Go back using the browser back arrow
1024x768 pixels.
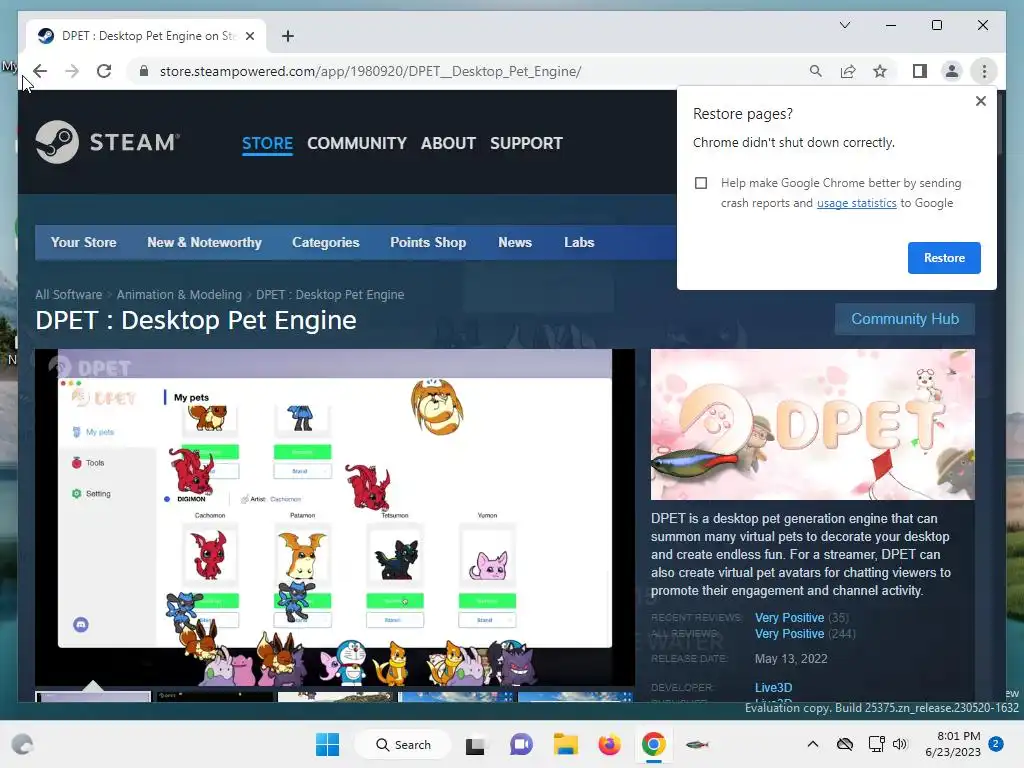point(40,71)
